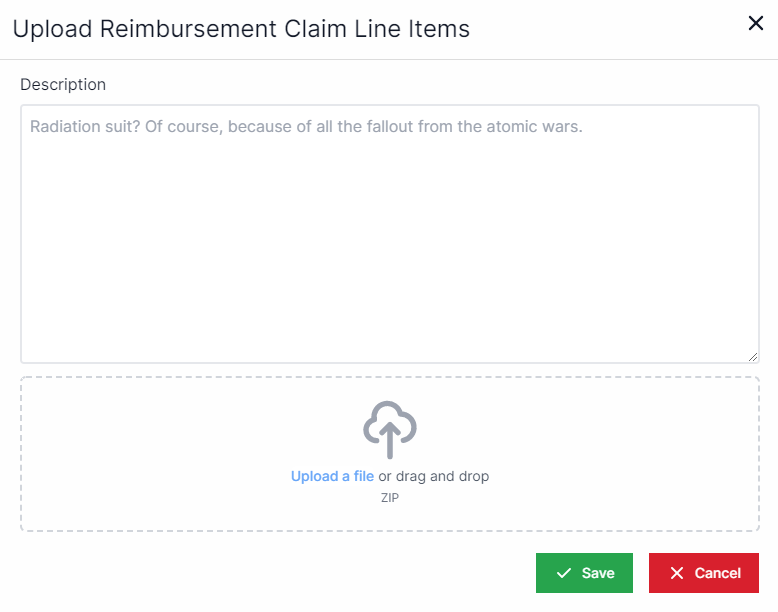Screen dimensions: 778x612
Task: Save the claim line items
Action: tap(584, 573)
